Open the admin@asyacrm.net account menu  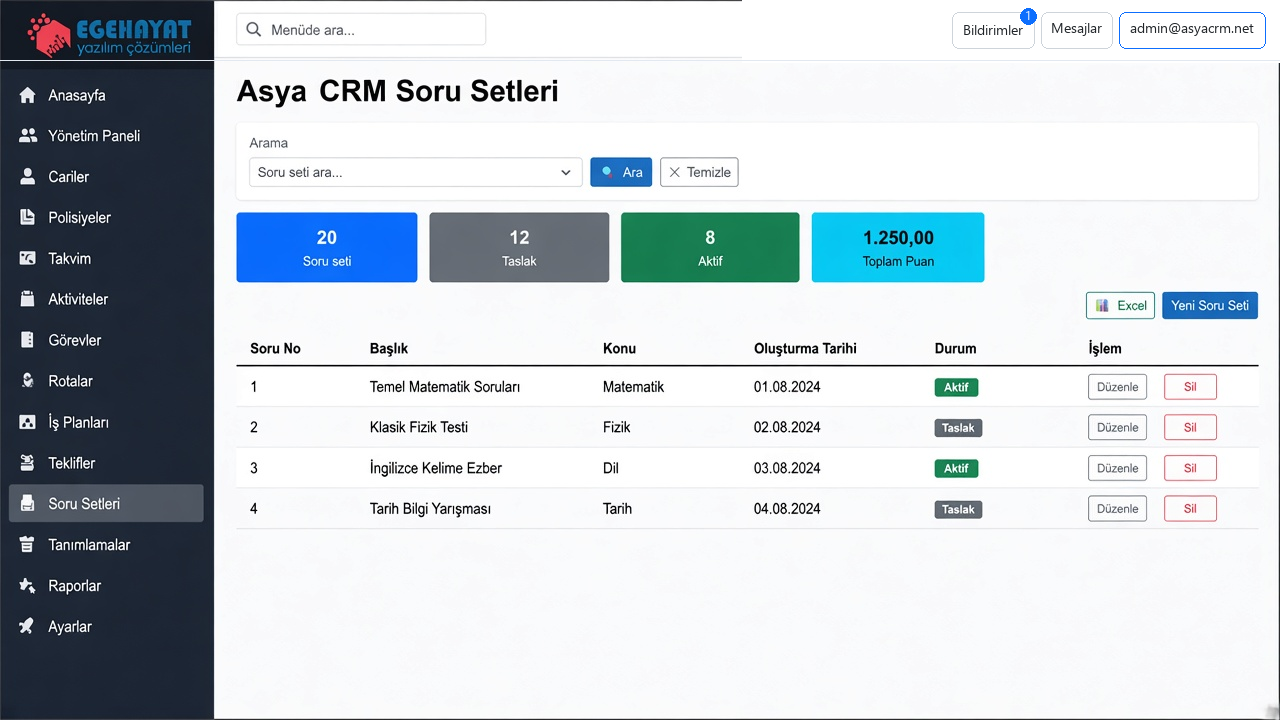point(1192,30)
